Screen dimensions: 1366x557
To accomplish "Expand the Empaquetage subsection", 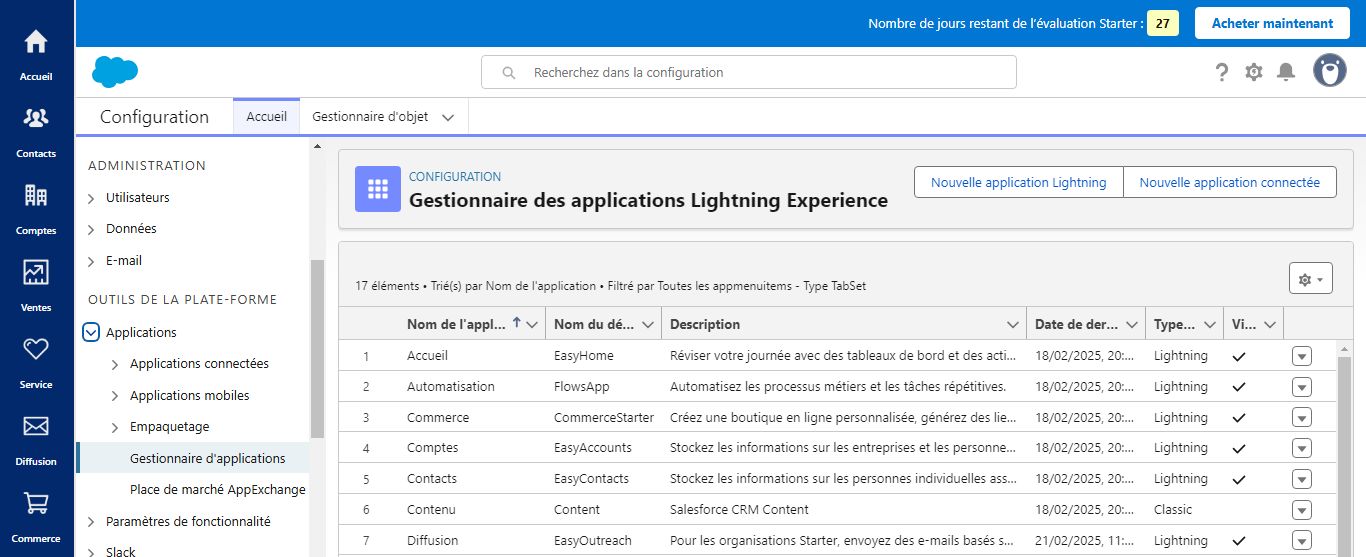I will pyautogui.click(x=115, y=427).
